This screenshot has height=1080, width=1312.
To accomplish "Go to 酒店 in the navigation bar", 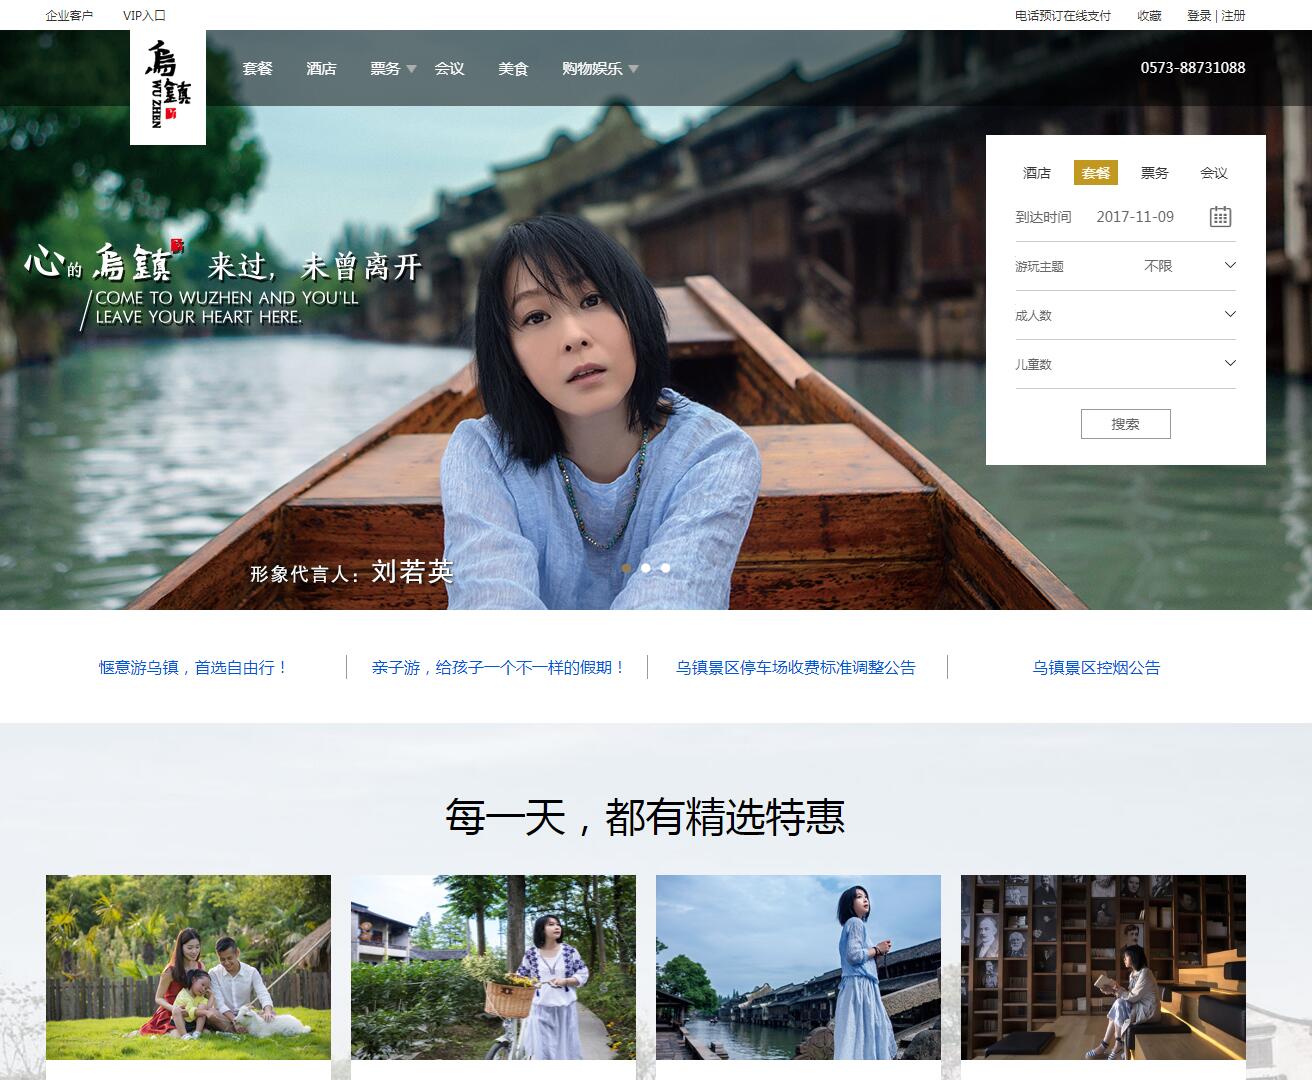I will pyautogui.click(x=321, y=68).
